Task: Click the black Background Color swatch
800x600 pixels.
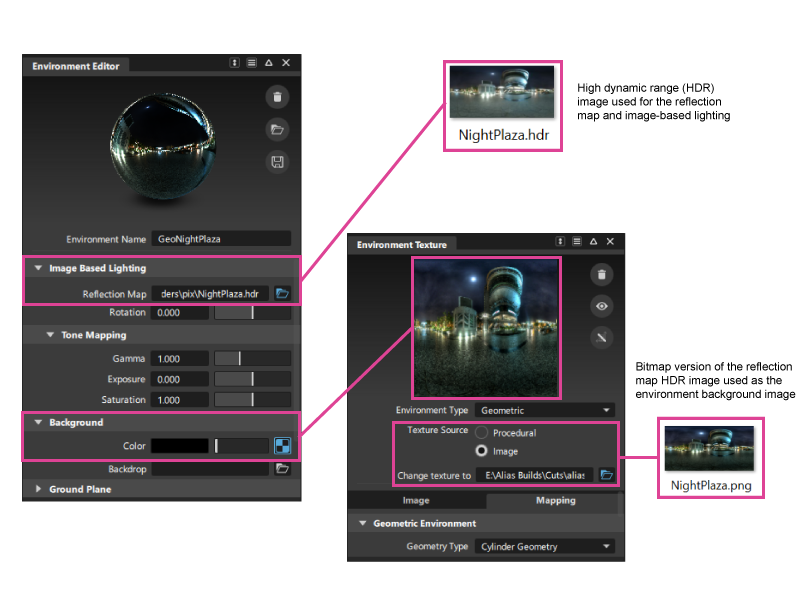Action: 180,445
